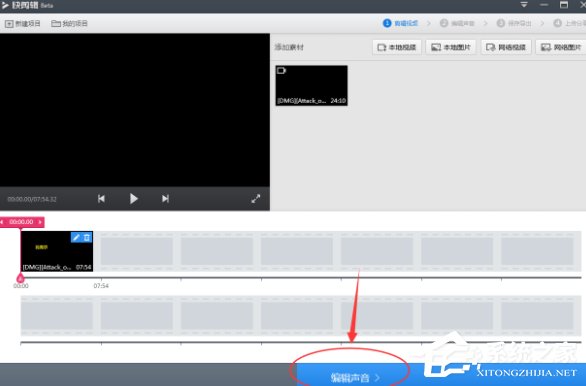Add 本地图片 local picture
The width and height of the screenshot is (586, 386).
pyautogui.click(x=451, y=47)
